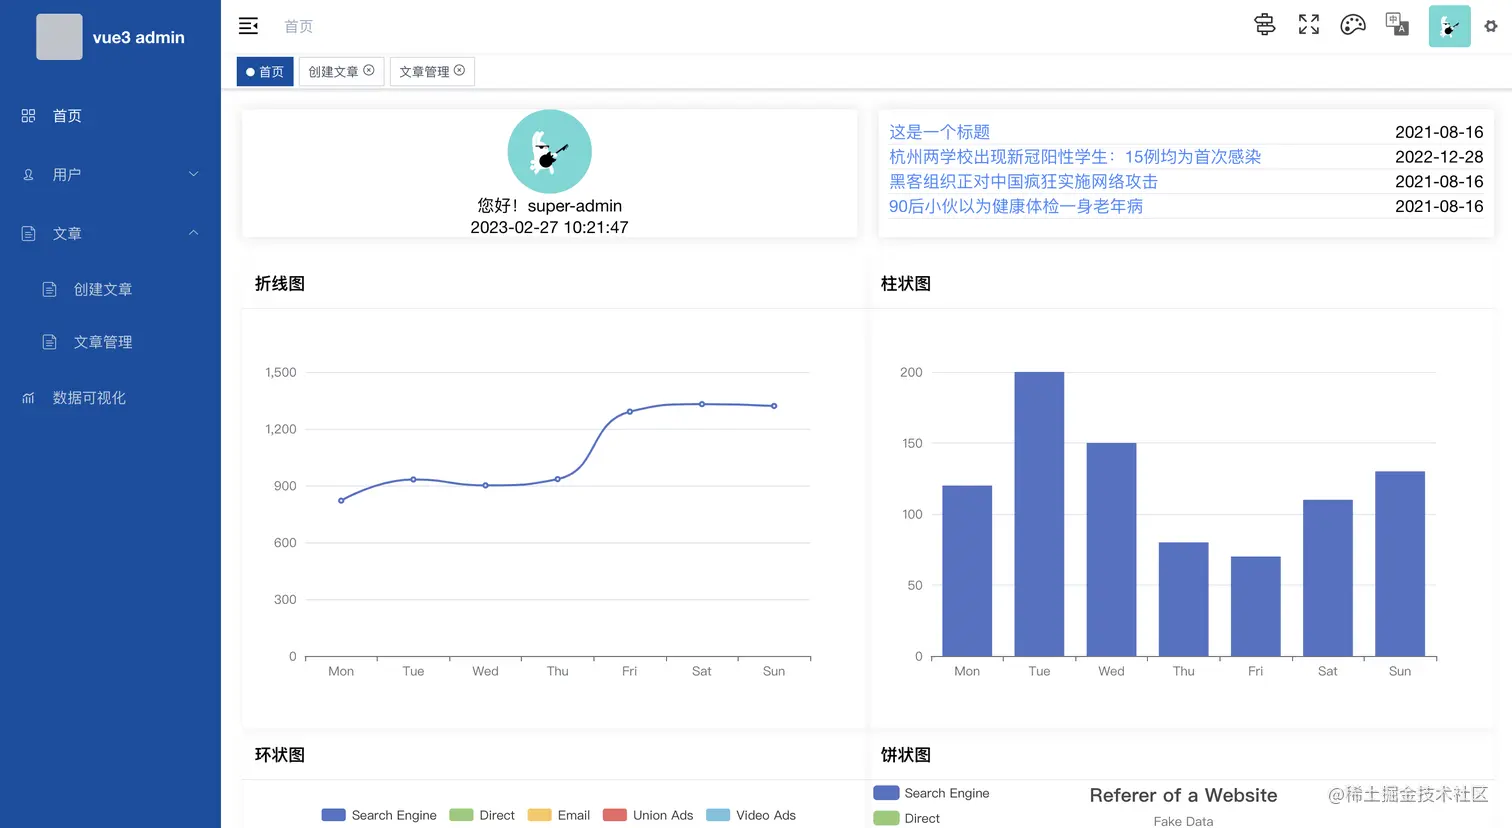Click the profile avatar above super-admin greeting
This screenshot has height=828, width=1512.
click(550, 151)
